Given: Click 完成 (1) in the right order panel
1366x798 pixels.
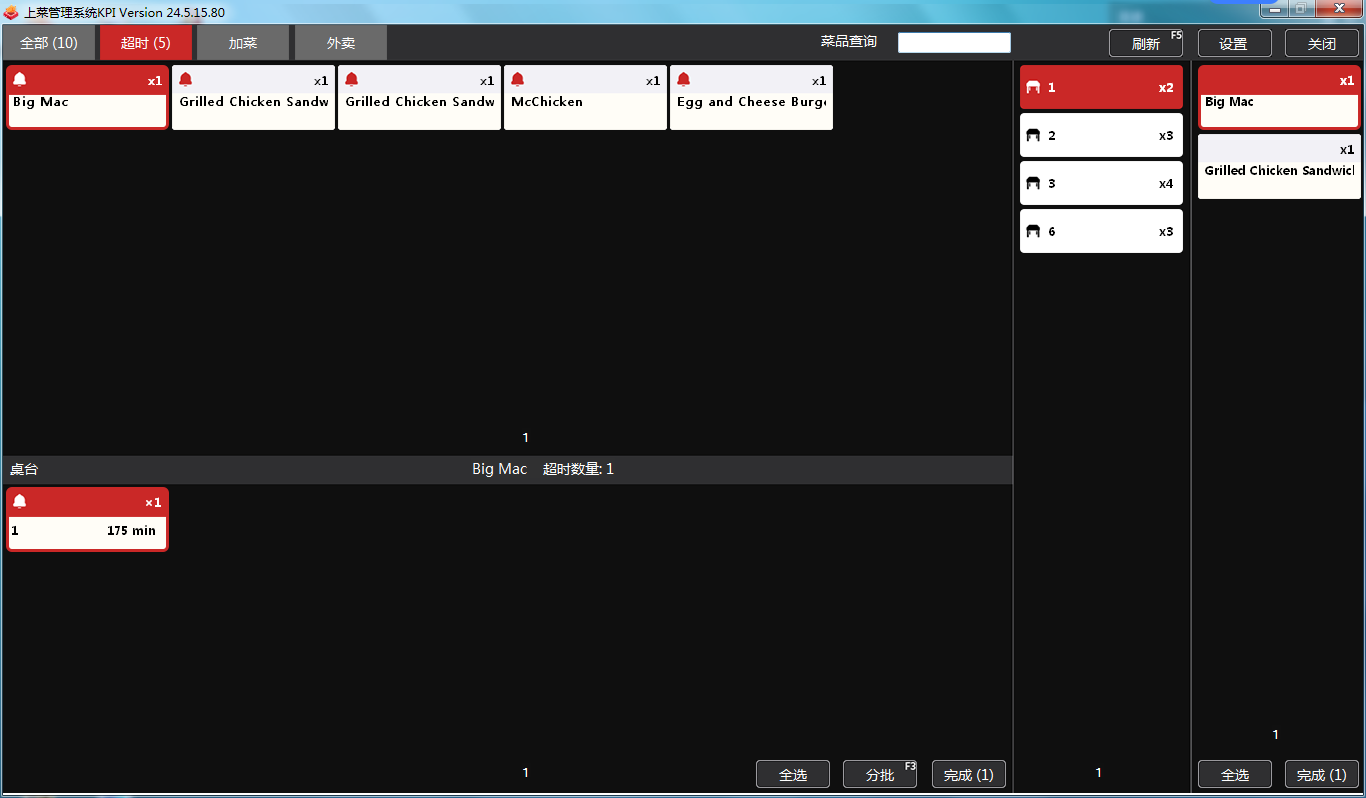Looking at the screenshot, I should [1321, 775].
